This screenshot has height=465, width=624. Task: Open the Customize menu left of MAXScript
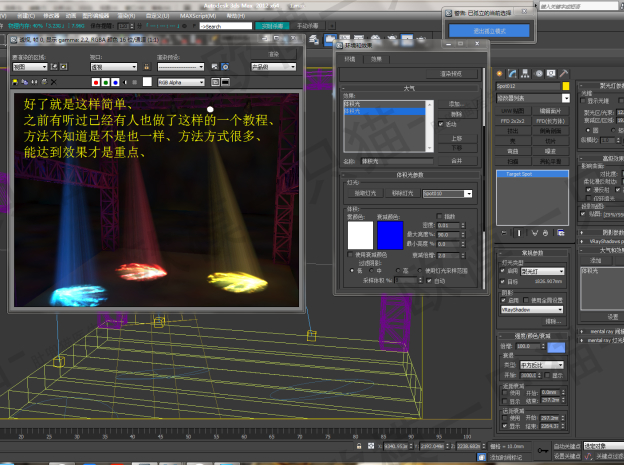(158, 16)
